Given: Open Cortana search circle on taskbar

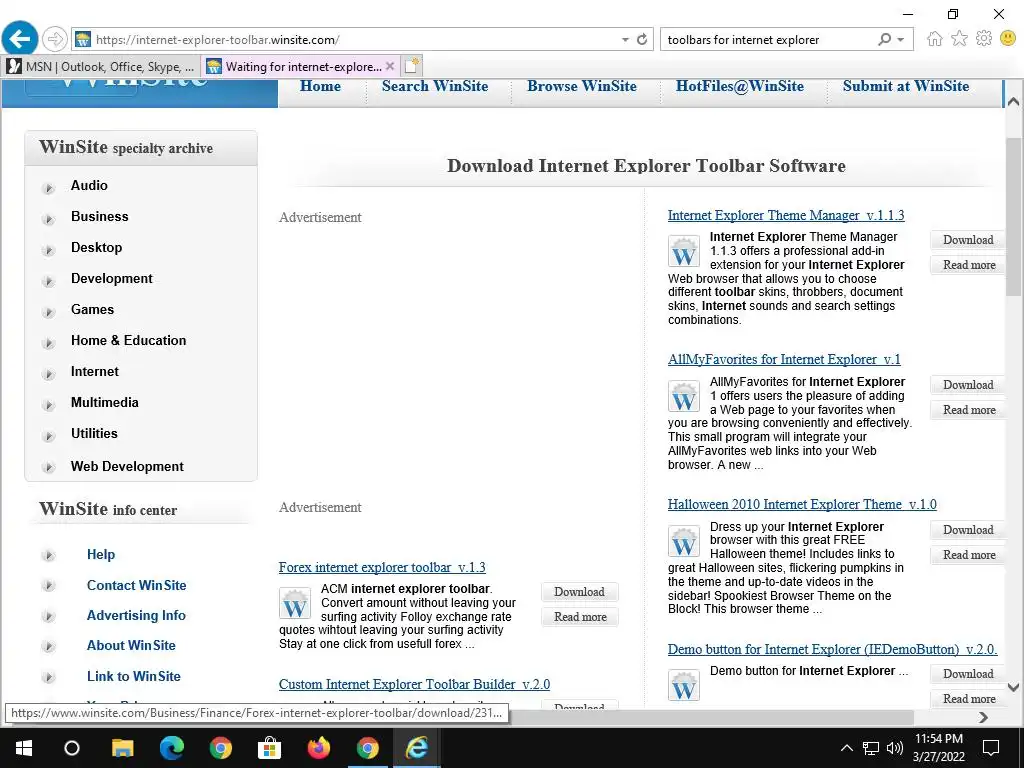Looking at the screenshot, I should pyautogui.click(x=72, y=748).
